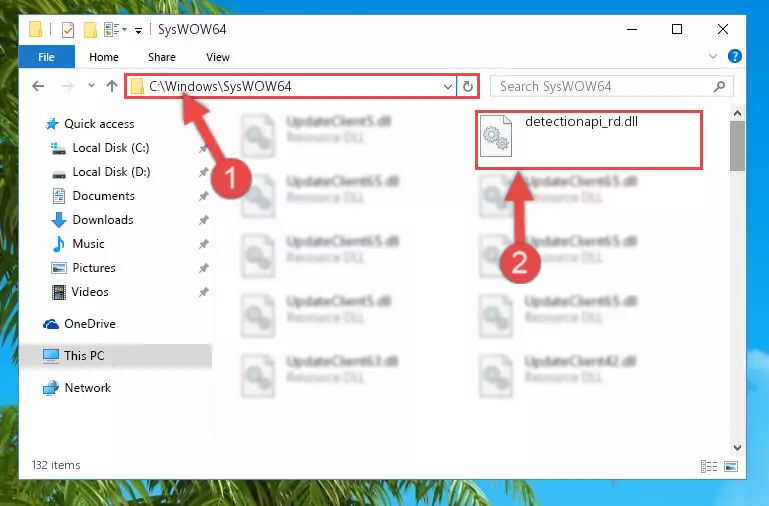
Task: Switch to Details view in the status bar
Action: pyautogui.click(x=709, y=466)
